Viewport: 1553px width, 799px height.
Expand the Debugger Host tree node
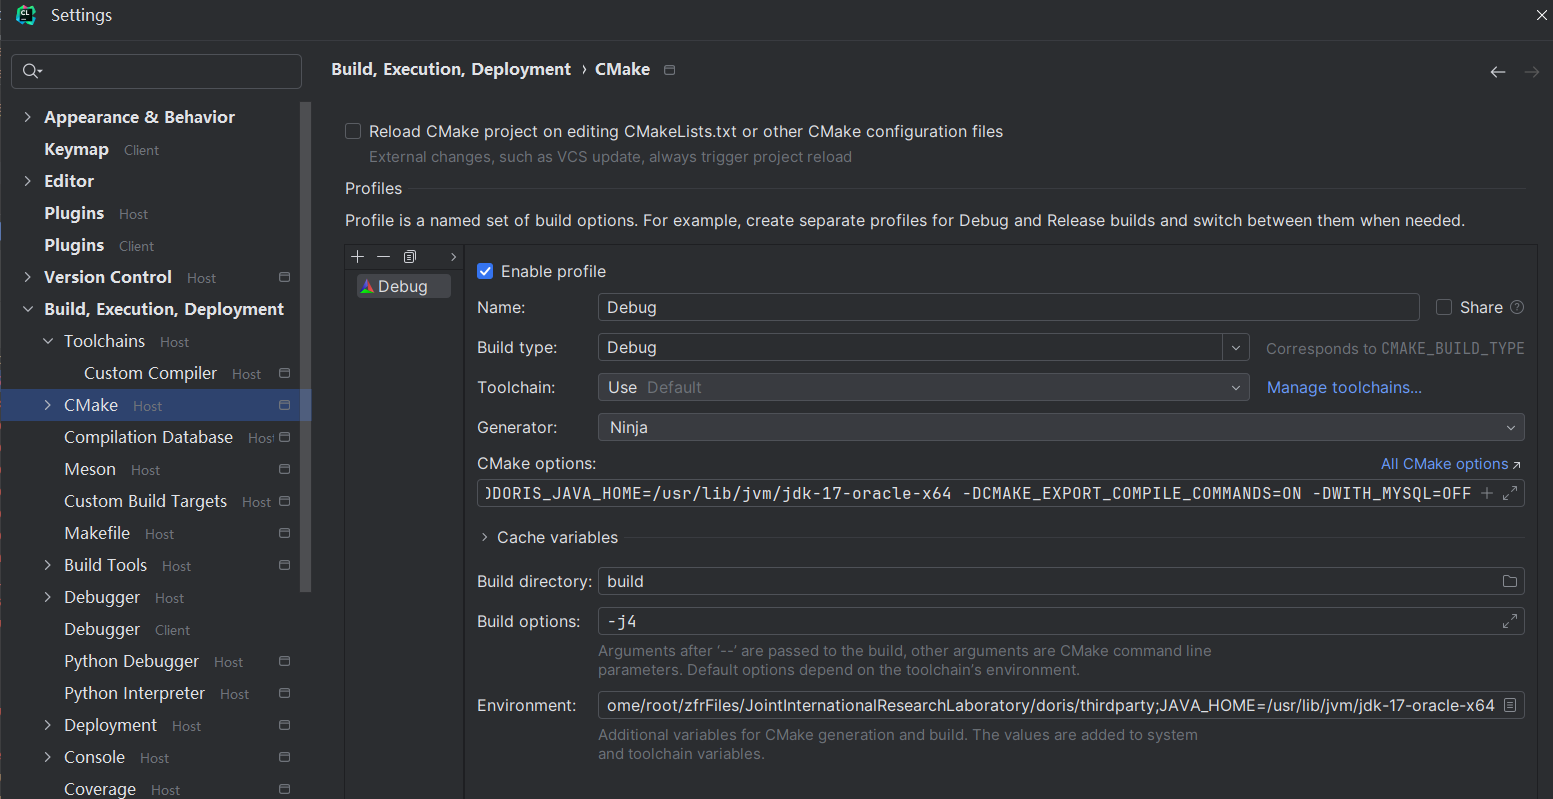[48, 597]
